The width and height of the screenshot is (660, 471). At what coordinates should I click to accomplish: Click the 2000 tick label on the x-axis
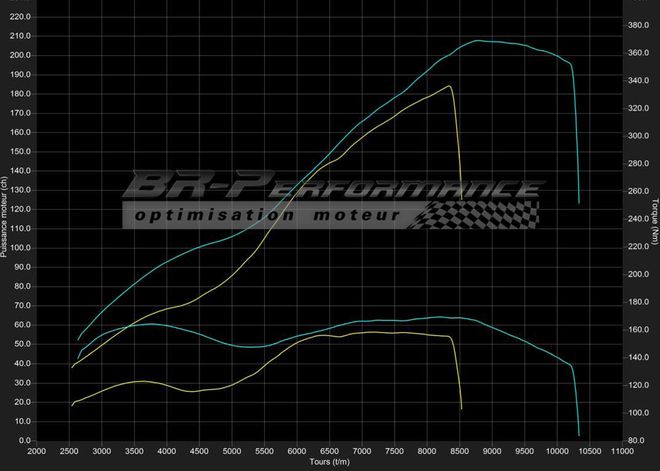(36, 452)
